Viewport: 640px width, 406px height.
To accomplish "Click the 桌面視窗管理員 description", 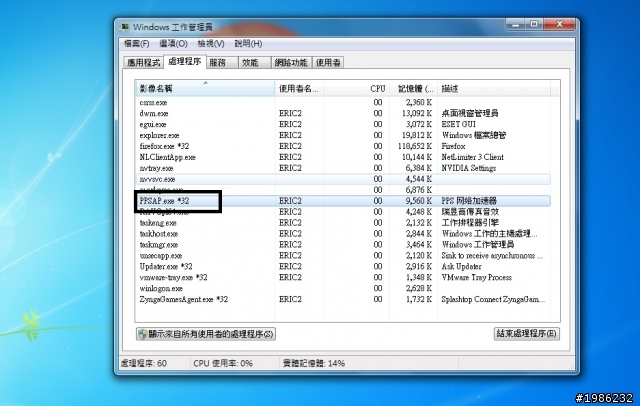I will click(470, 113).
